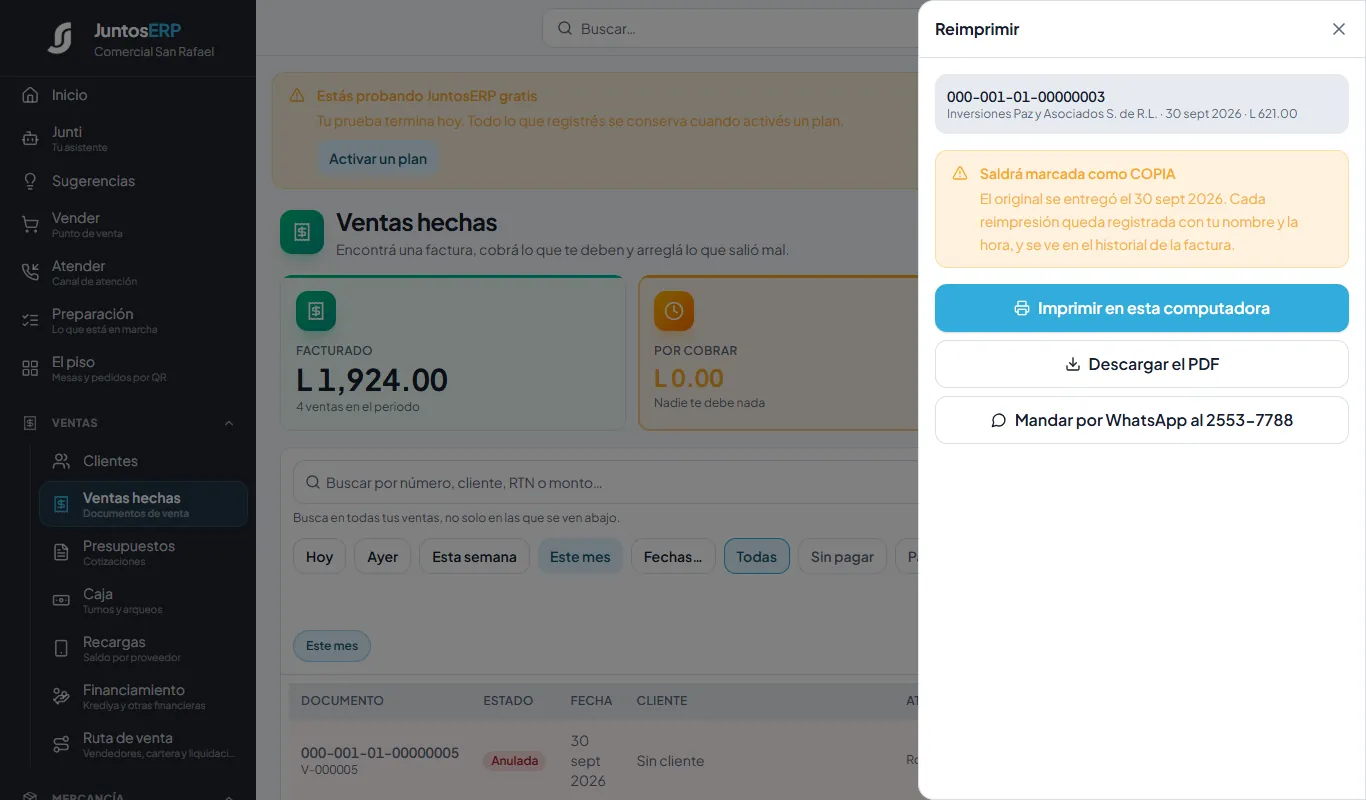Open Atender via the phone icon
The height and width of the screenshot is (800, 1366).
(x=30, y=272)
